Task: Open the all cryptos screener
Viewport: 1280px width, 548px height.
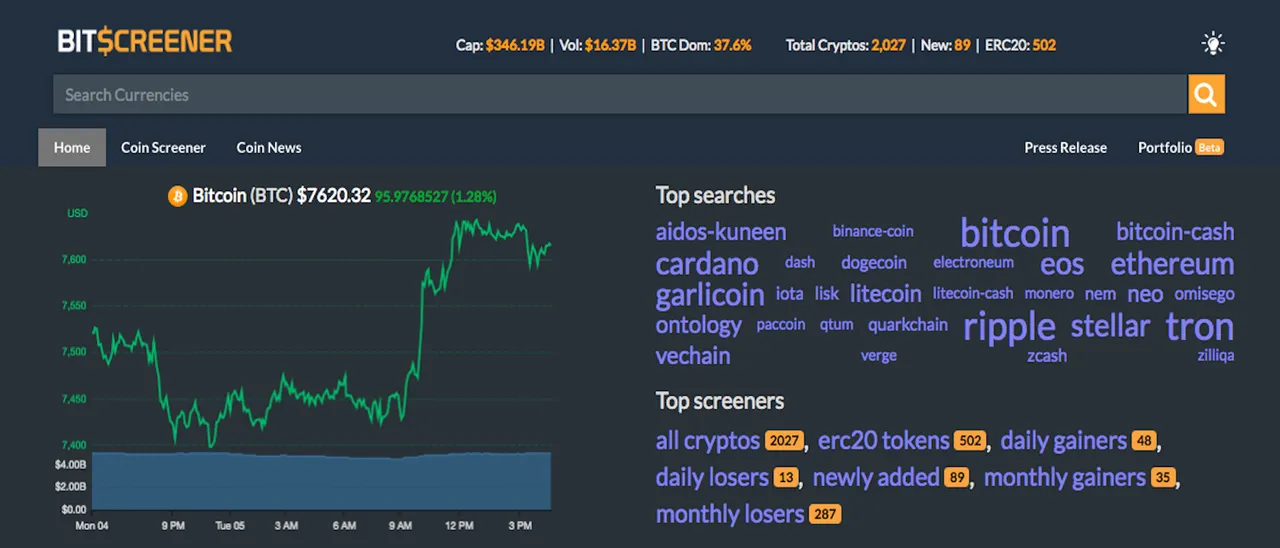Action: tap(708, 441)
